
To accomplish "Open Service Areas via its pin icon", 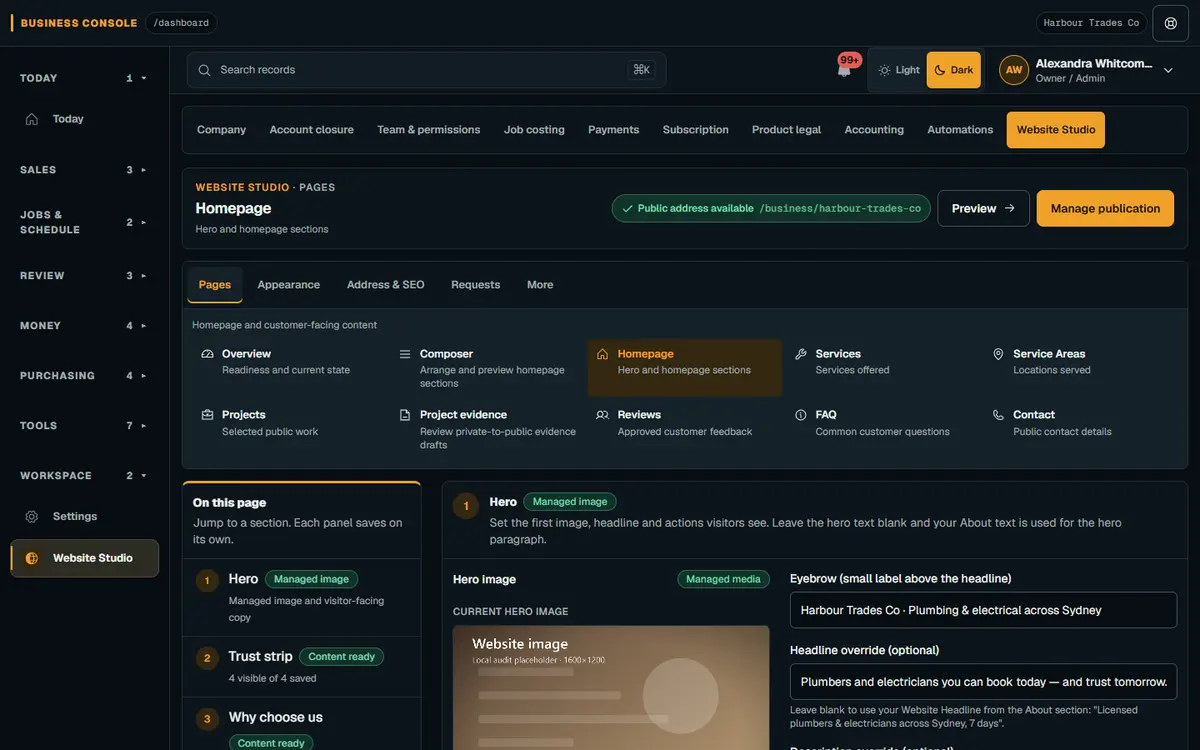I will tap(998, 354).
